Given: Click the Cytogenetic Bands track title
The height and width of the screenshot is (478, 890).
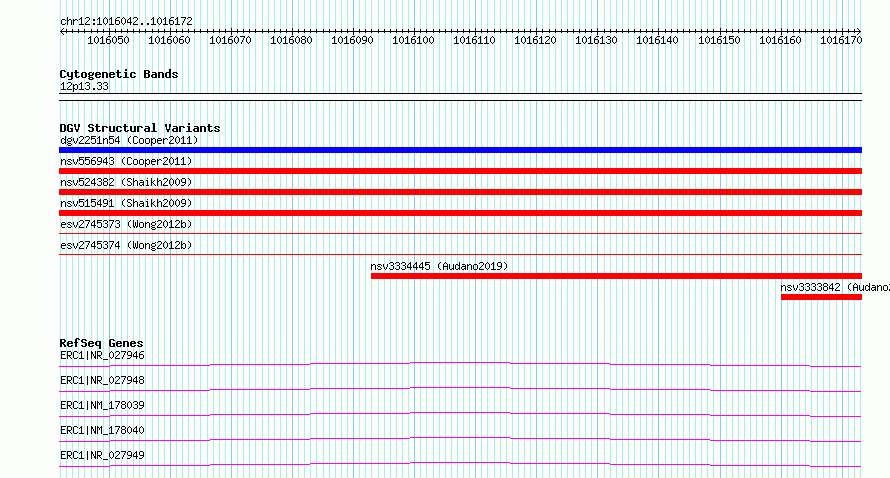Looking at the screenshot, I should pyautogui.click(x=119, y=74).
